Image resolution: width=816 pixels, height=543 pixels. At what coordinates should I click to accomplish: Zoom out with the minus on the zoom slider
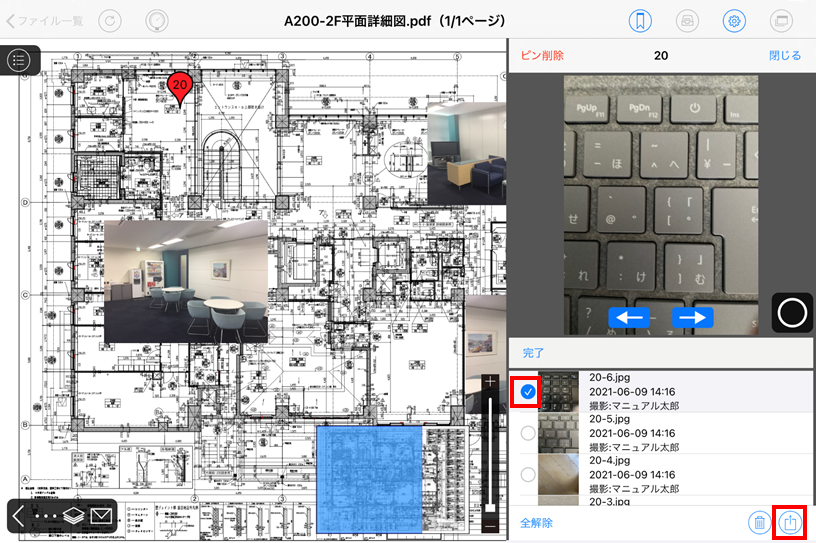click(x=490, y=527)
